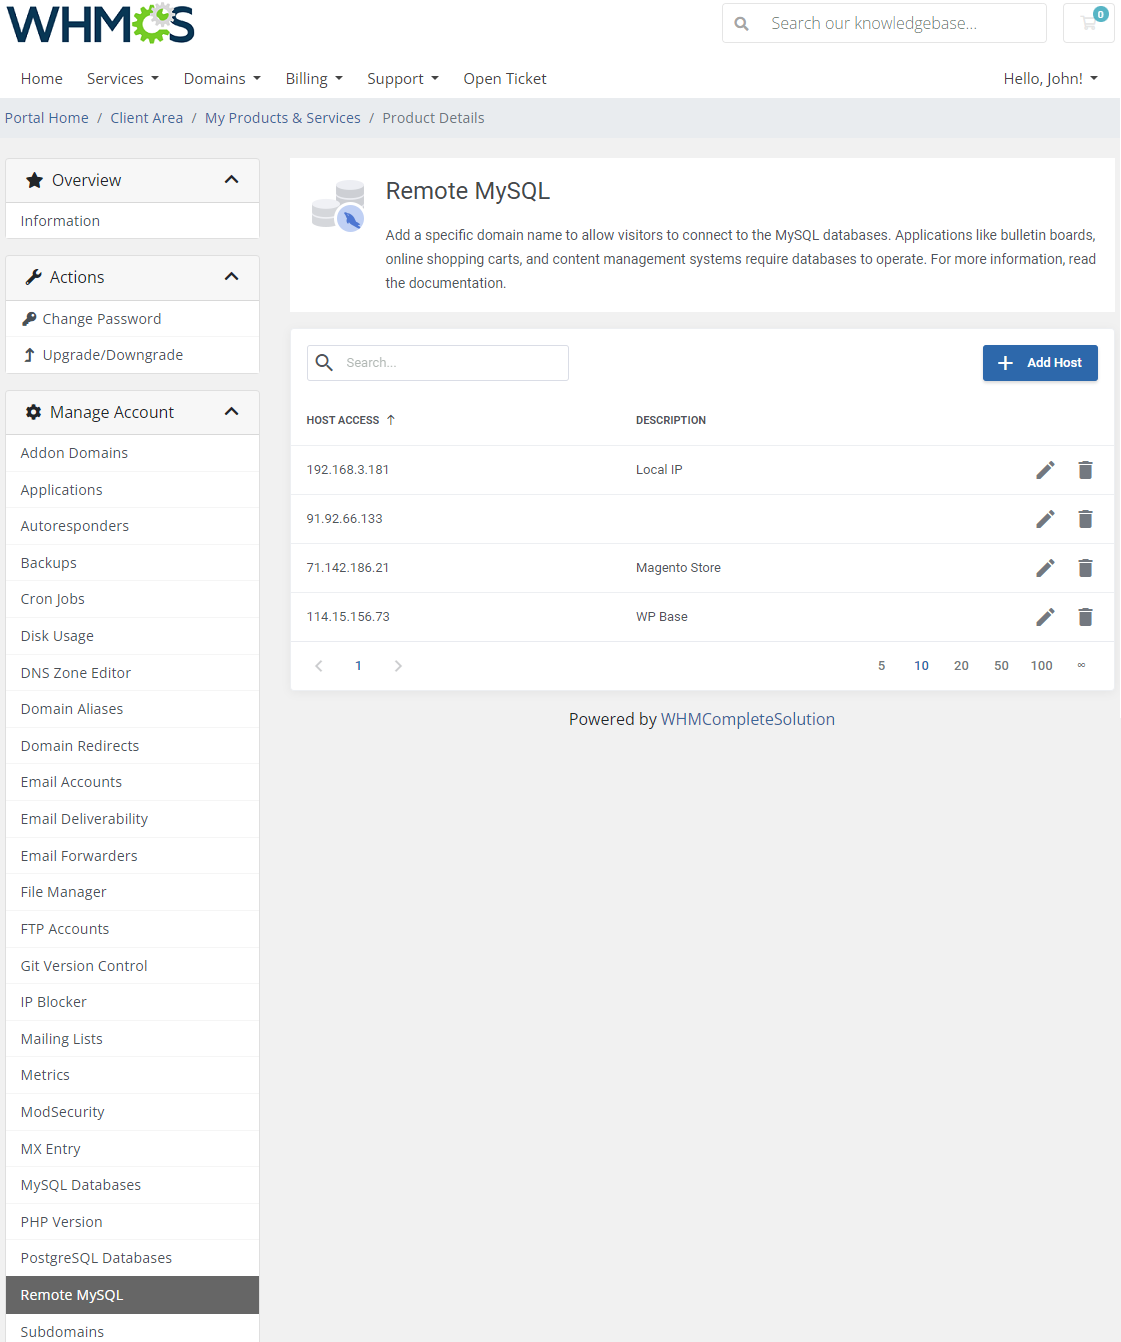Delete the WP Base host entry
Image resolution: width=1121 pixels, height=1342 pixels.
tap(1085, 617)
